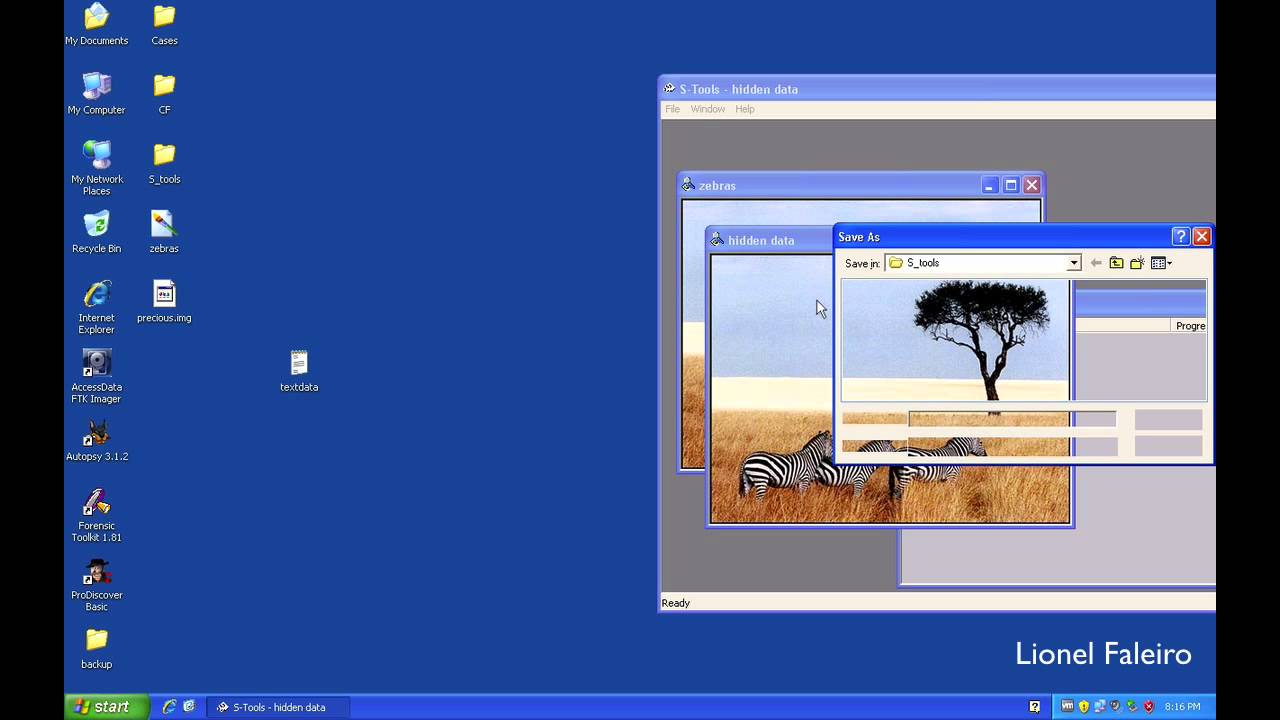Expand the 'Save in' S_tools dropdown

tap(1073, 263)
